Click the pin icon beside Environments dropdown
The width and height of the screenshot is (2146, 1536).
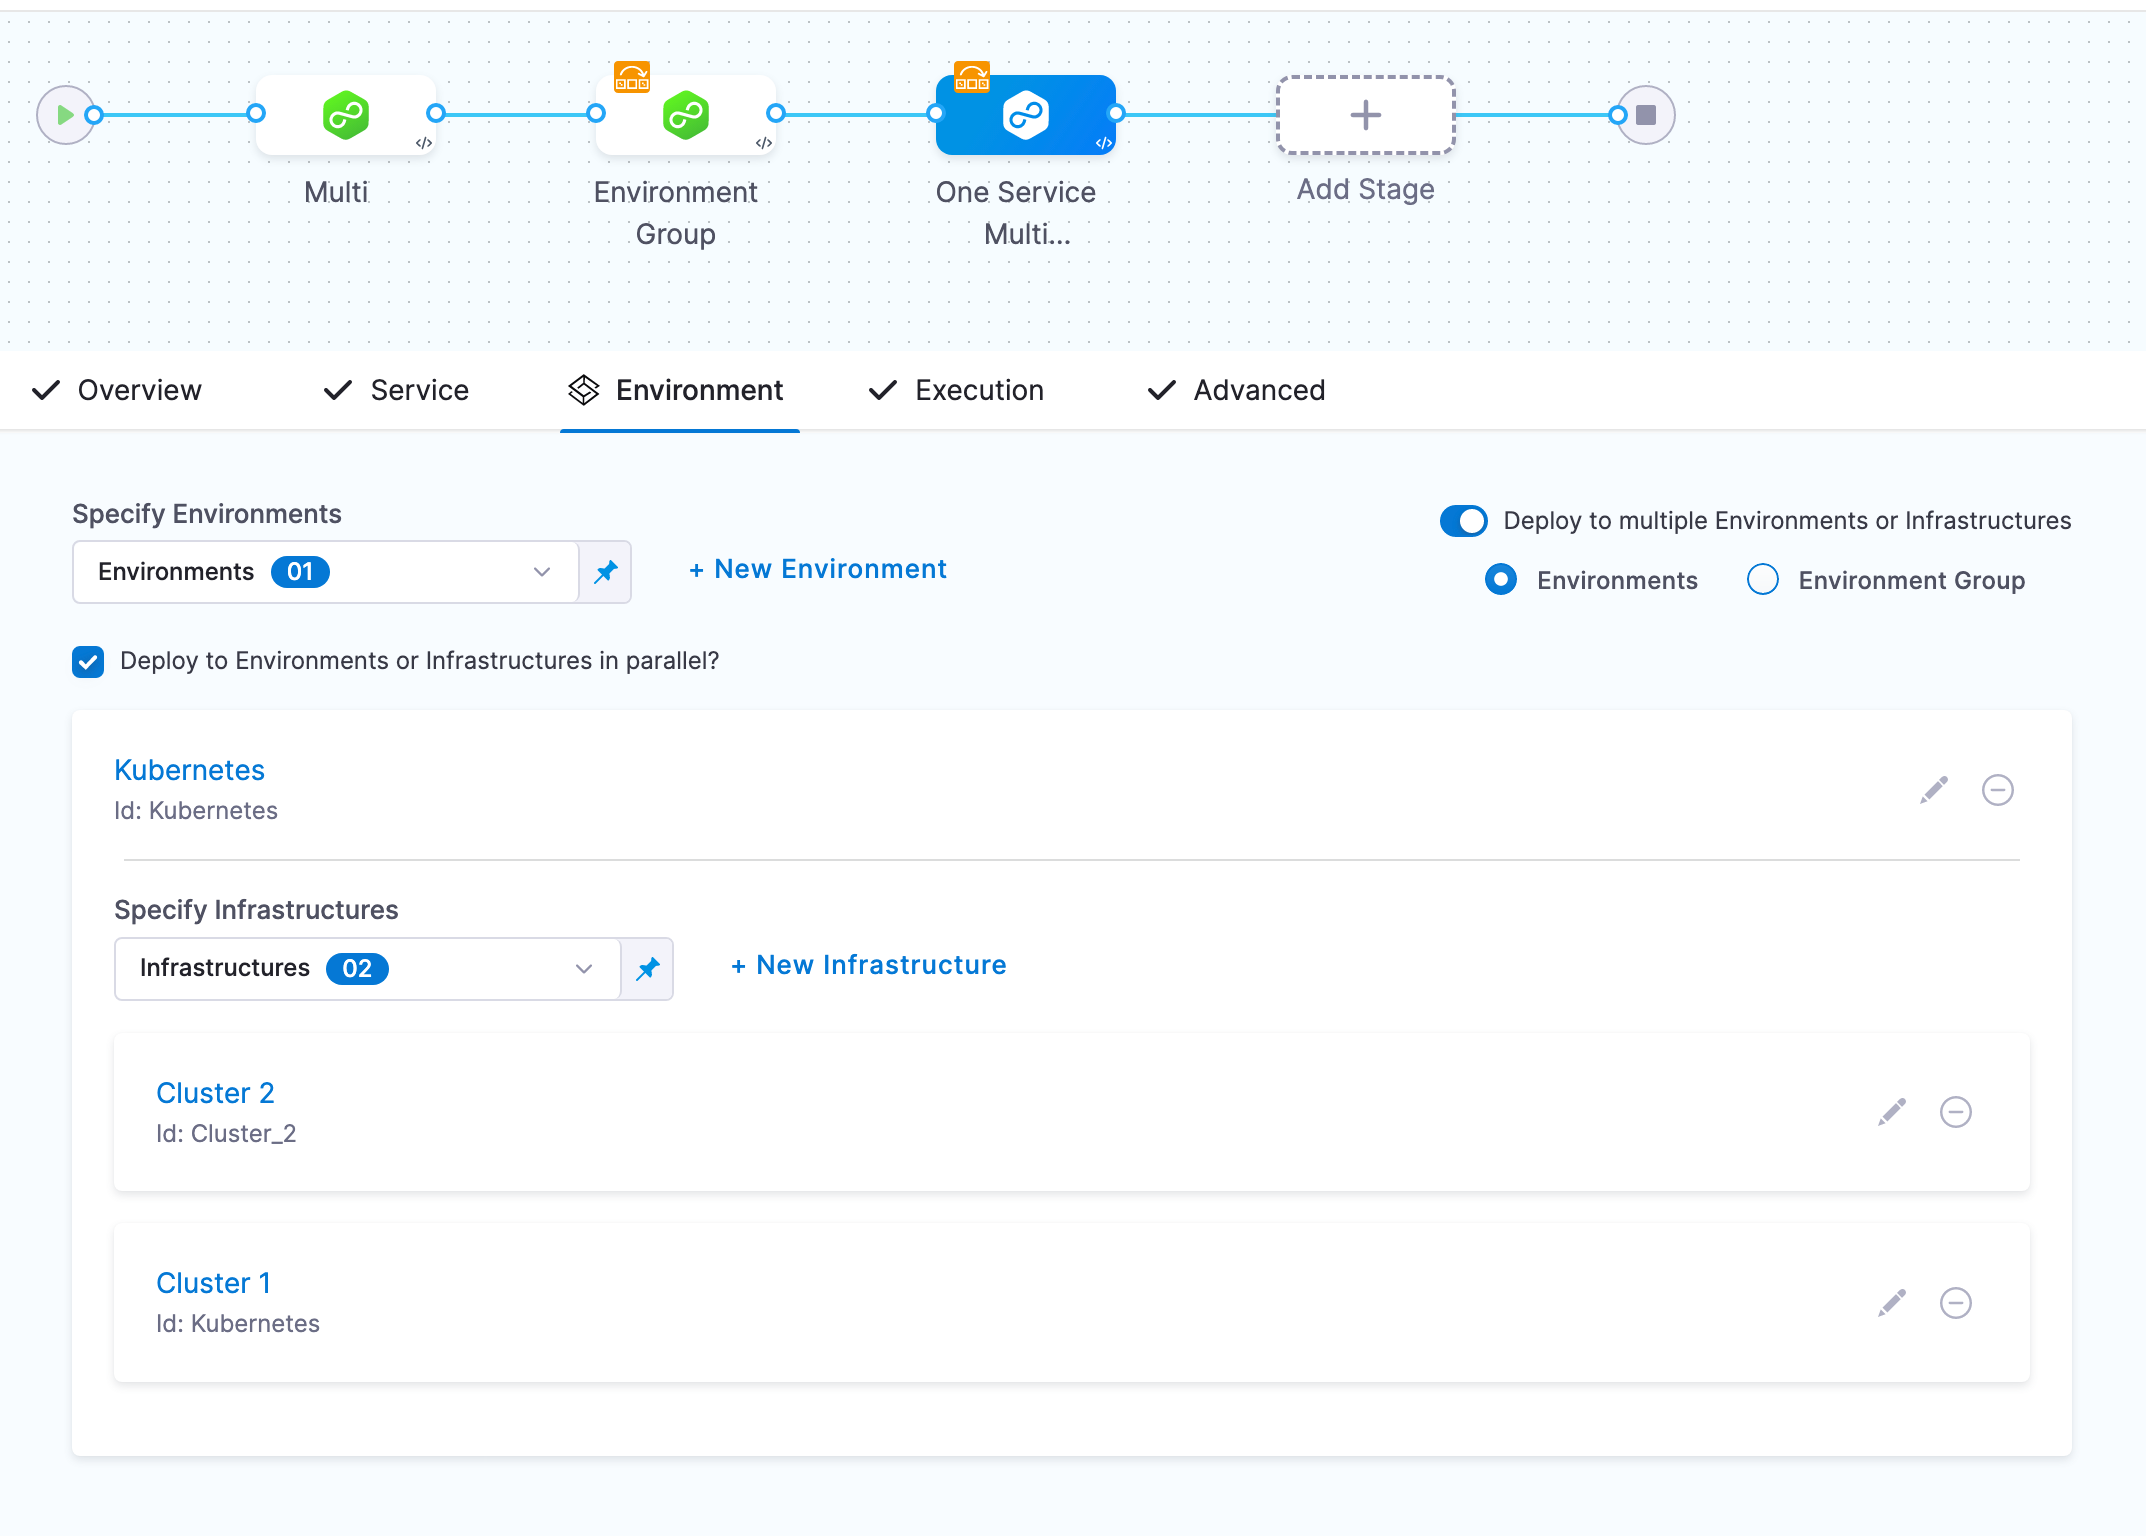(x=606, y=572)
